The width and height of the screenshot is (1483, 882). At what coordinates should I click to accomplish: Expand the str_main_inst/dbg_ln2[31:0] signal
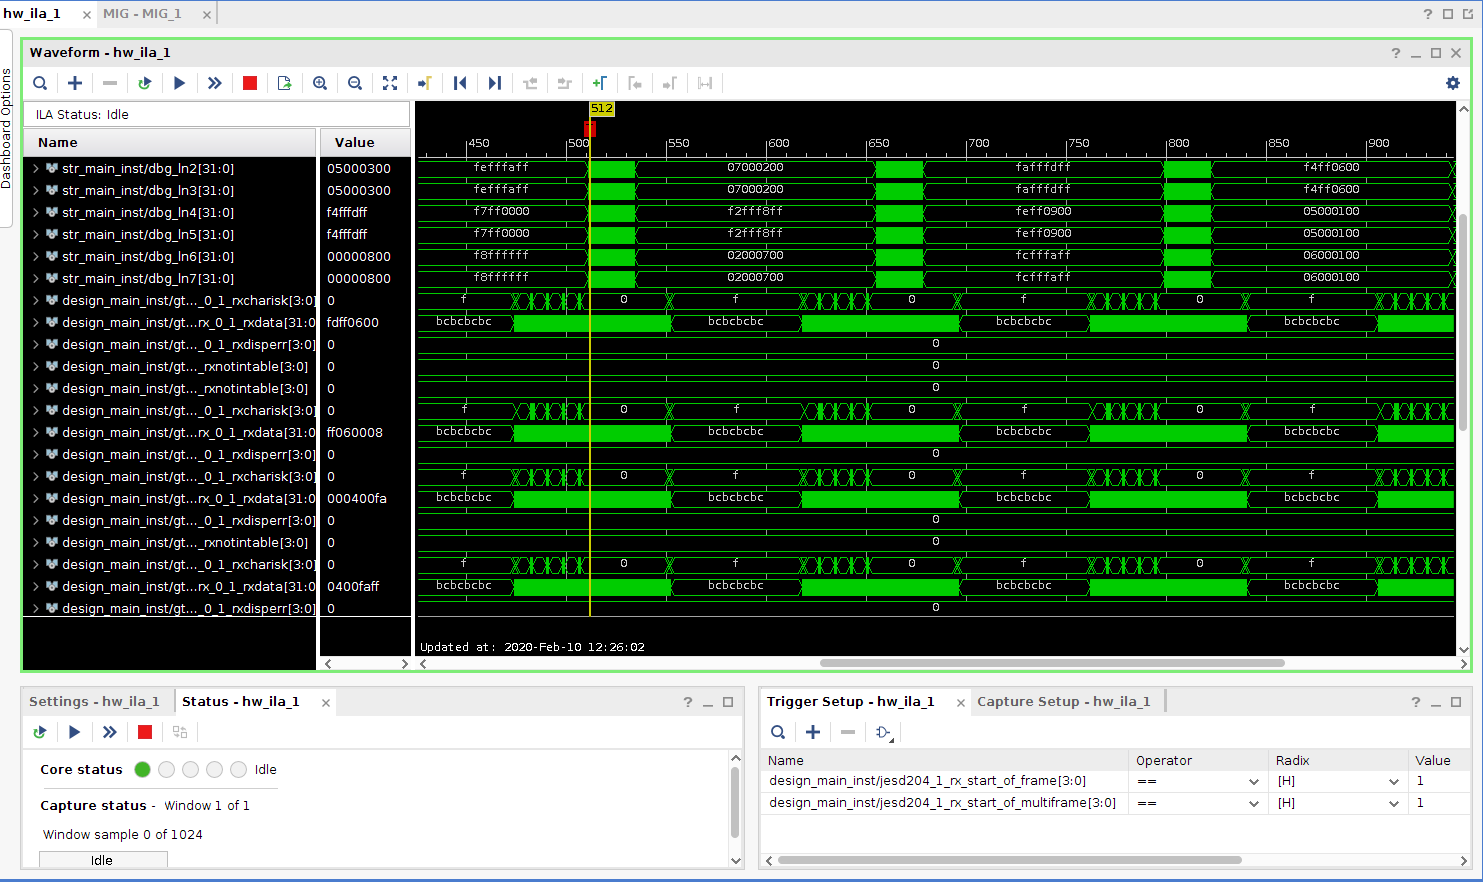point(36,168)
